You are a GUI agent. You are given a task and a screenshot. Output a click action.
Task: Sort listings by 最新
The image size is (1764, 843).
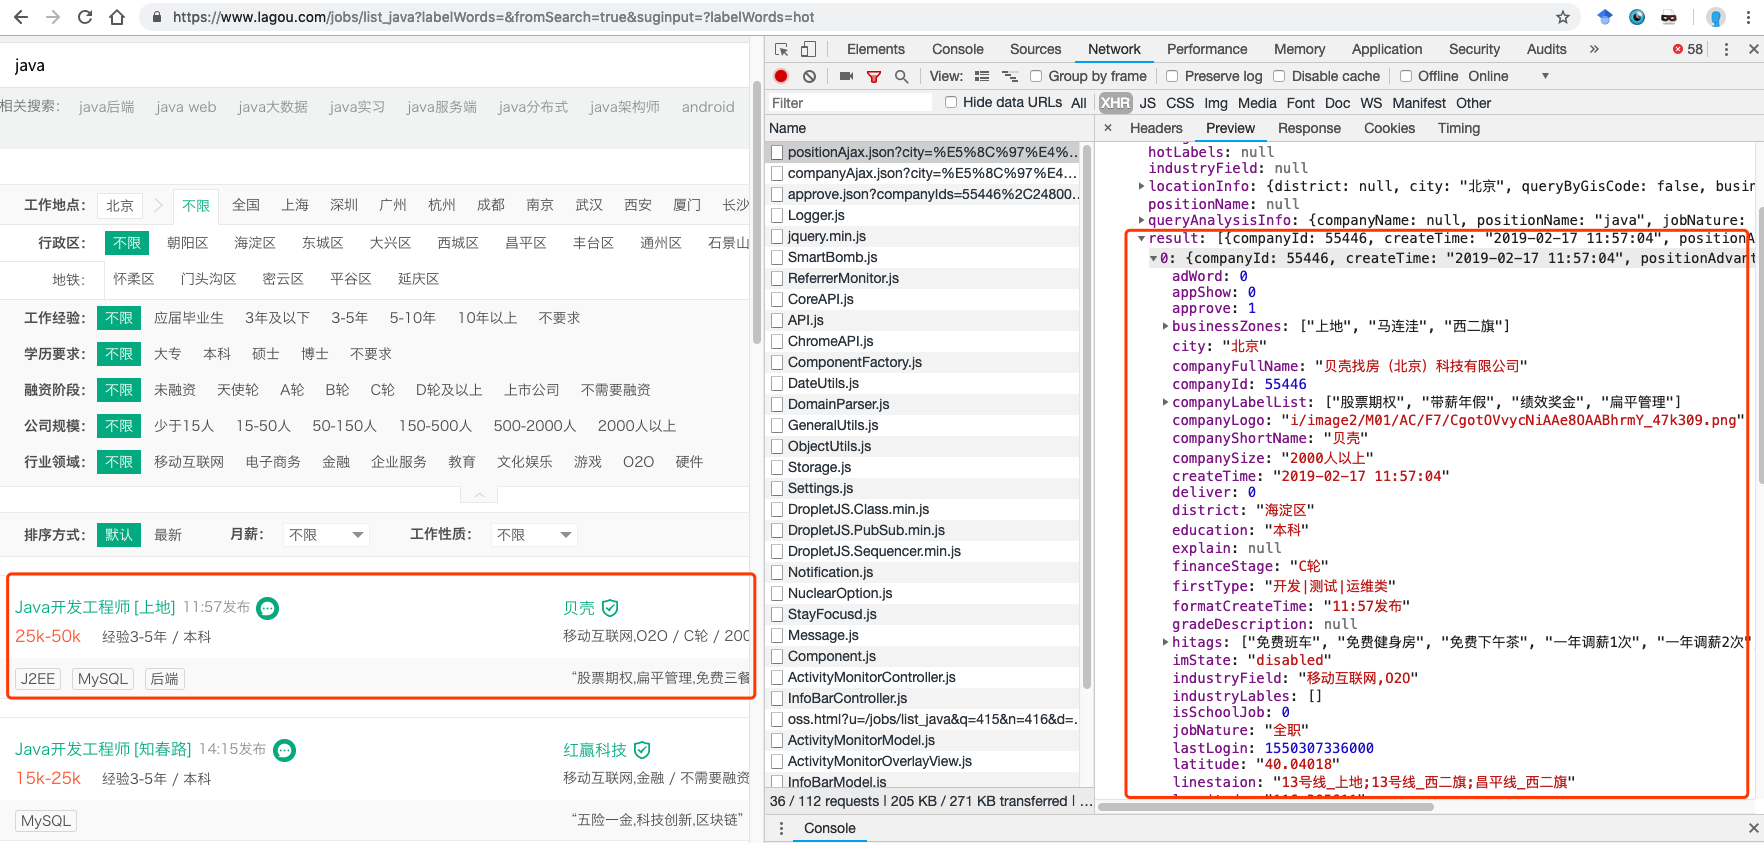tap(168, 535)
